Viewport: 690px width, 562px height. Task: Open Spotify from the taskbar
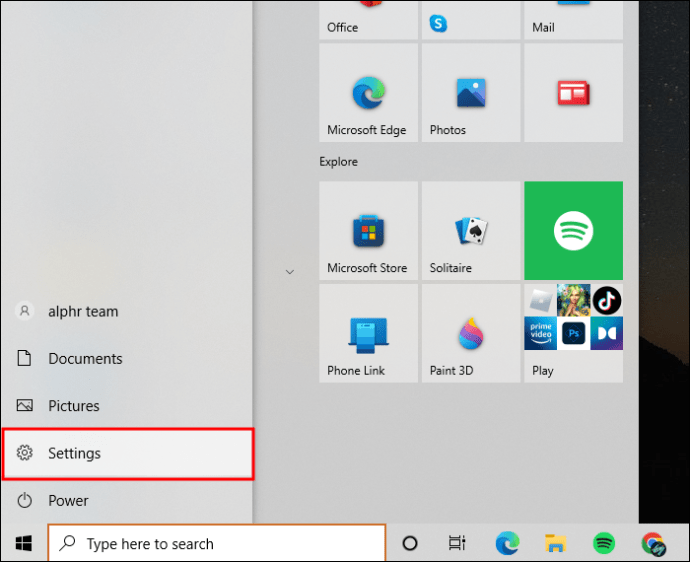604,543
